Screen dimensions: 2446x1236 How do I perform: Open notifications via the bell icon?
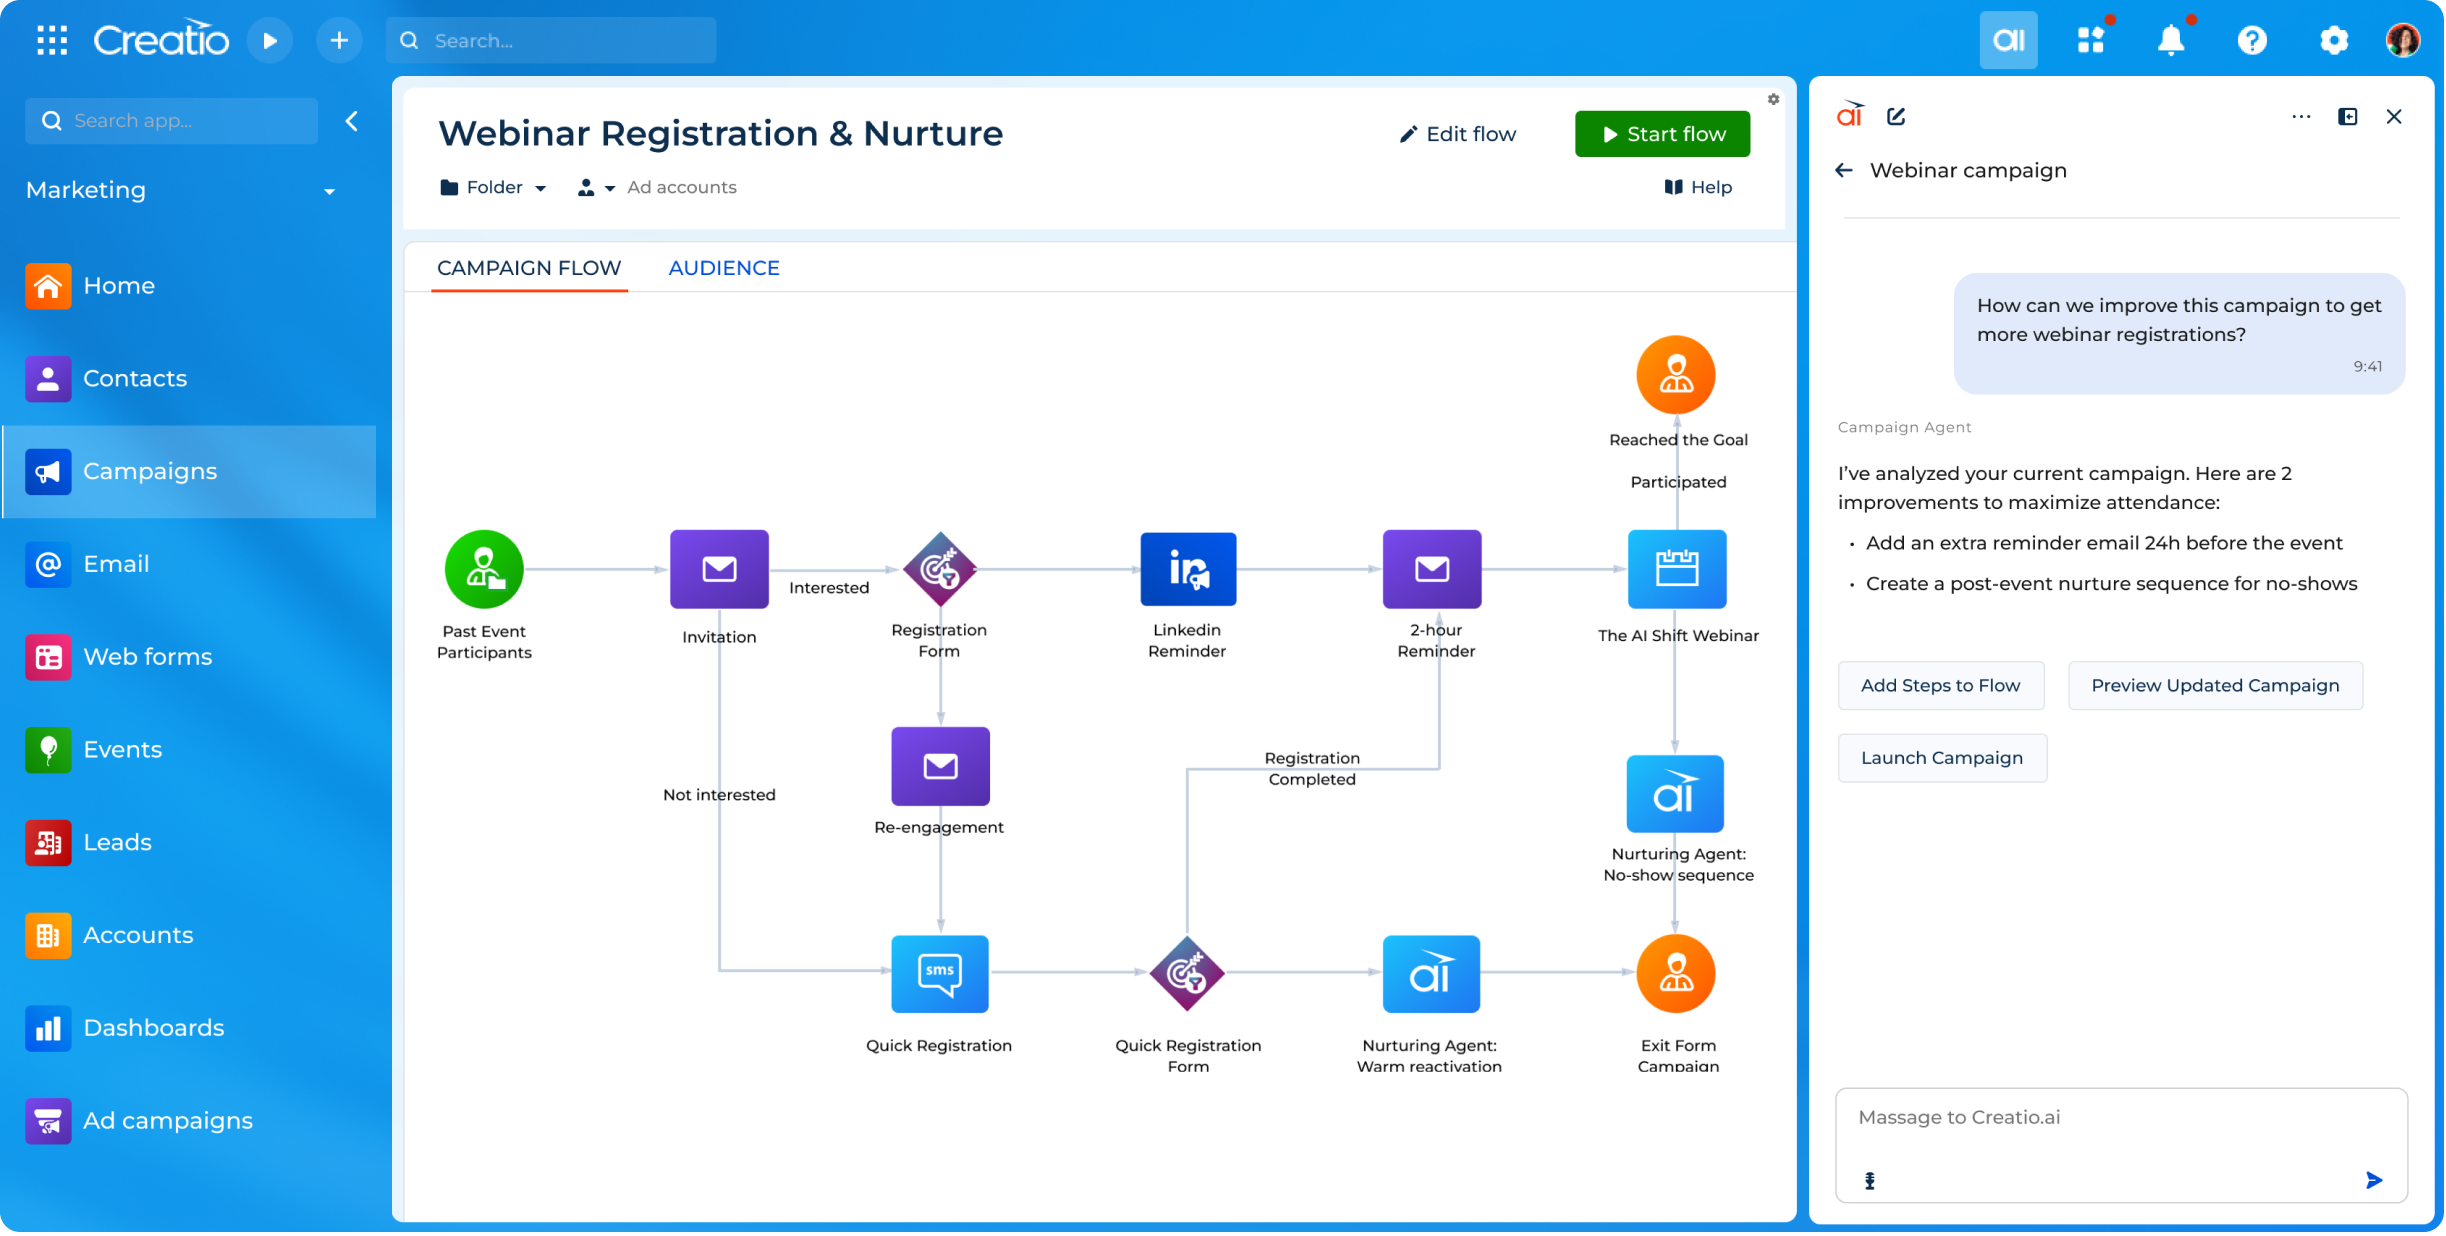click(x=2171, y=40)
